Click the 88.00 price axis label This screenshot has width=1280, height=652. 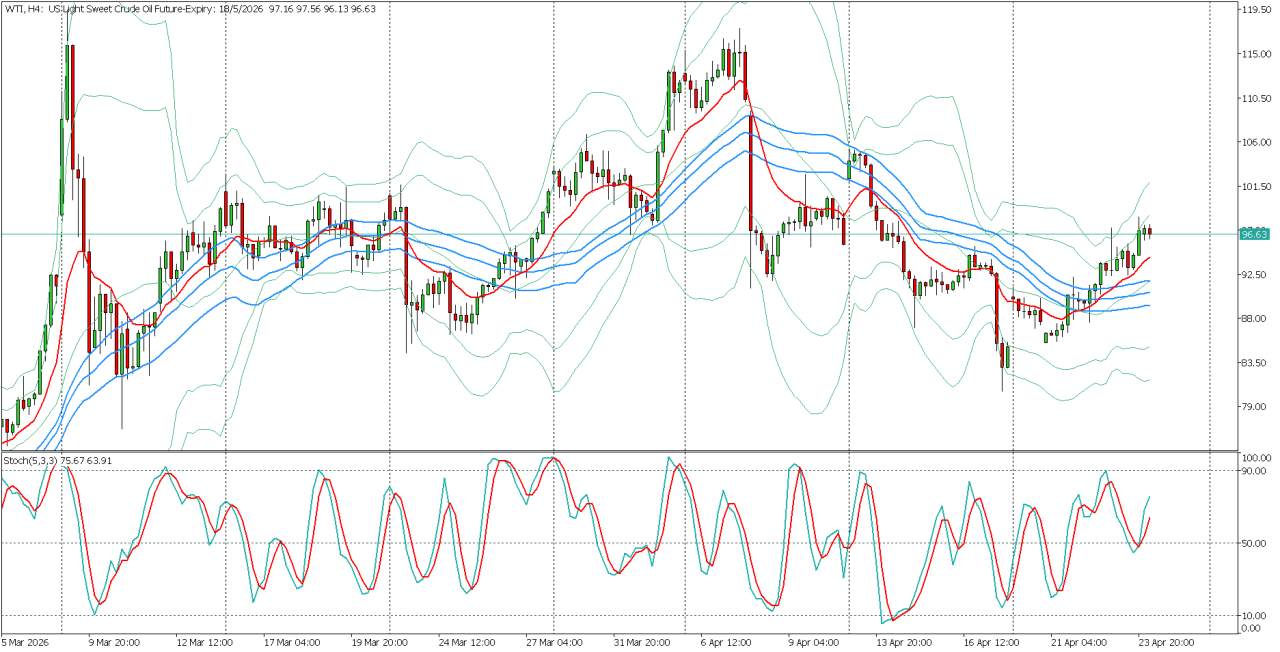(x=1254, y=318)
